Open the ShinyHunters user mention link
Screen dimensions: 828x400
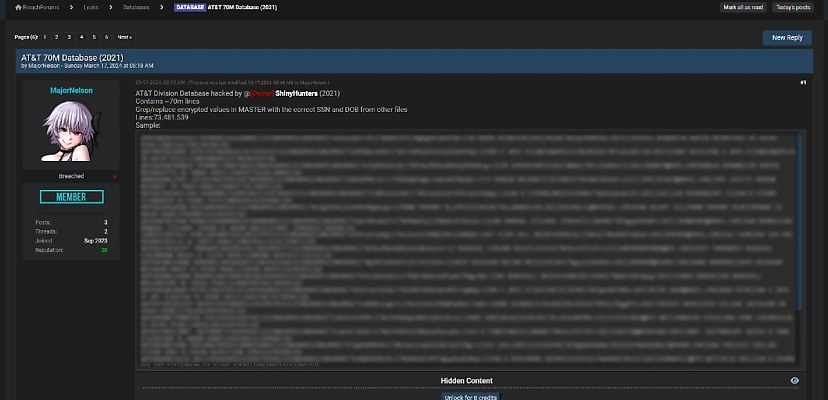[296, 94]
